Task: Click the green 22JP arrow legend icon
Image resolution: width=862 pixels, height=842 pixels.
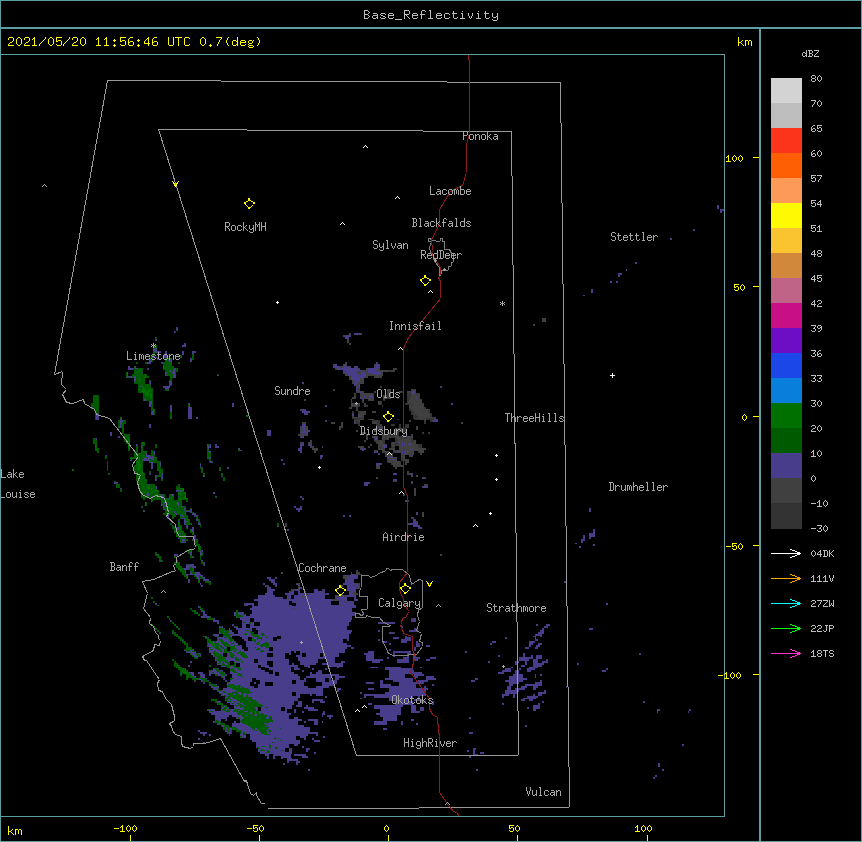Action: click(x=786, y=628)
